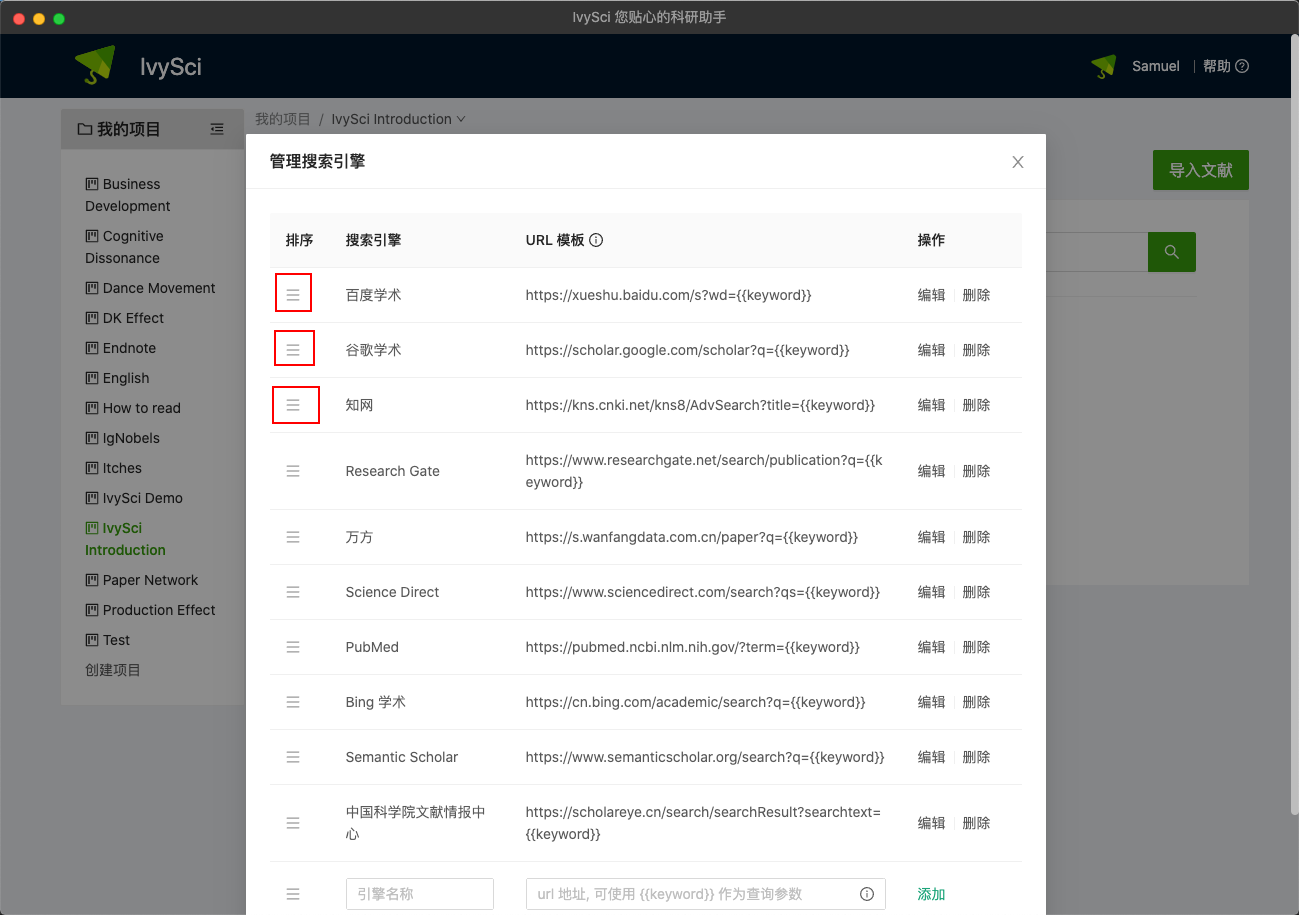Click the drag handle for Semantic Scholar row
Image resolution: width=1299 pixels, height=915 pixels.
pos(293,757)
